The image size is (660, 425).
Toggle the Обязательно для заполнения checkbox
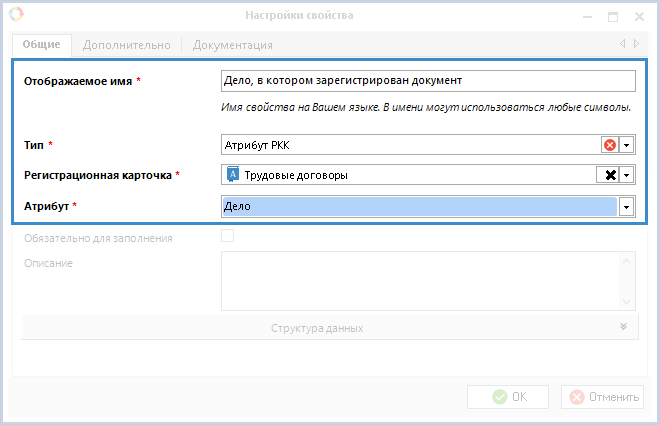[x=227, y=237]
